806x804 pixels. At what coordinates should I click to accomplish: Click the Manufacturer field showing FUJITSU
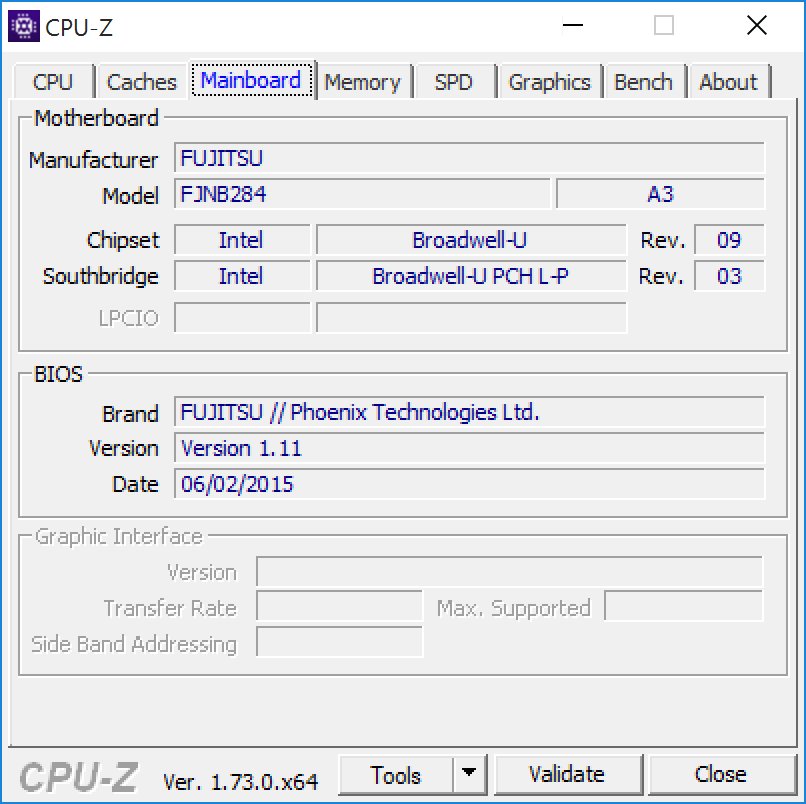(469, 158)
